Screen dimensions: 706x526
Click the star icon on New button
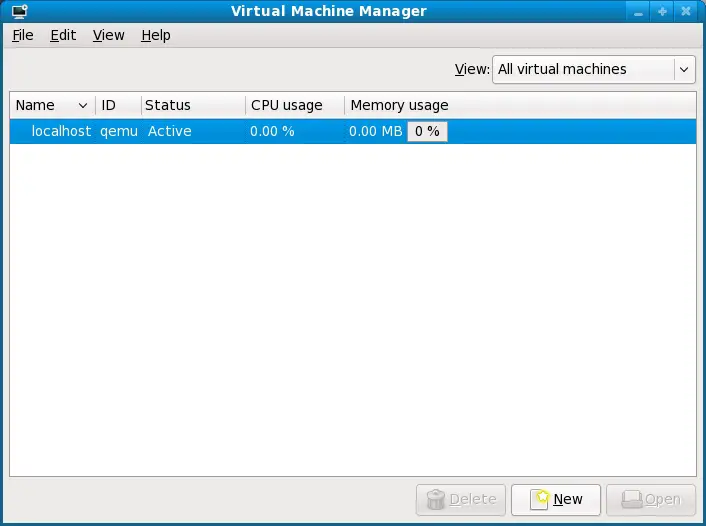click(x=541, y=498)
